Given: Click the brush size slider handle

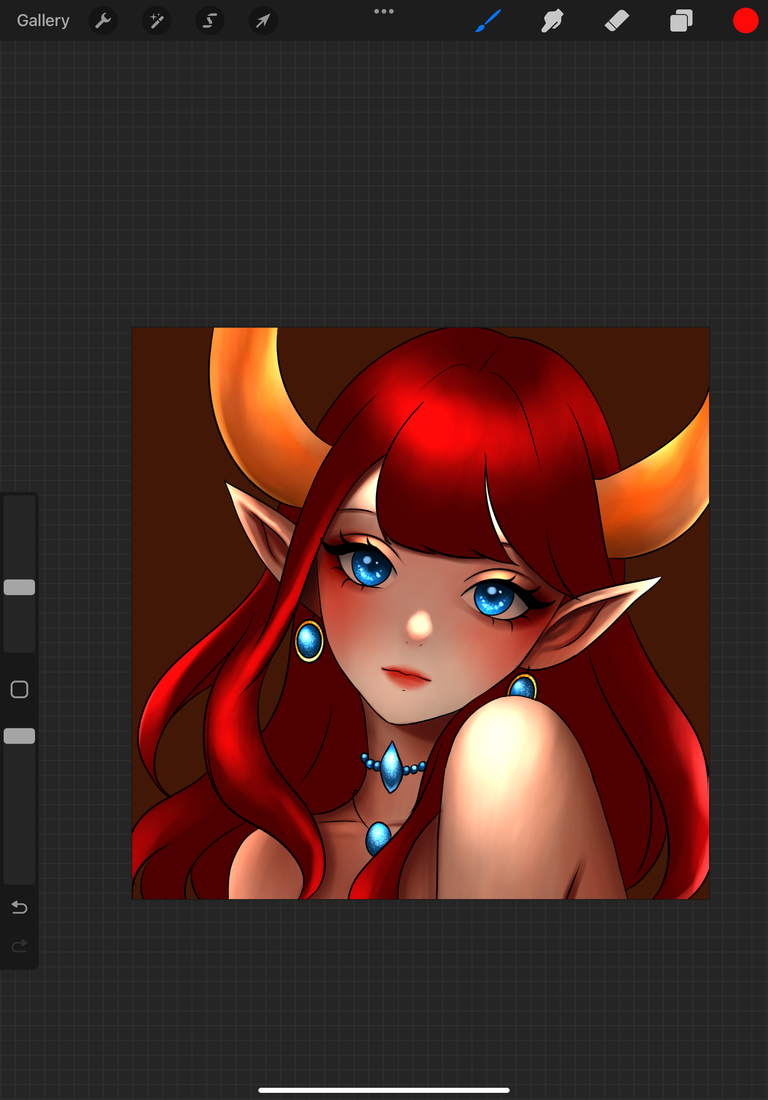Looking at the screenshot, I should tap(20, 587).
